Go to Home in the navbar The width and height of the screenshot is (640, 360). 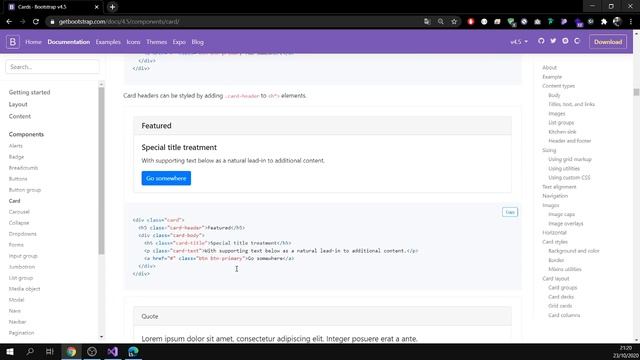click(33, 42)
